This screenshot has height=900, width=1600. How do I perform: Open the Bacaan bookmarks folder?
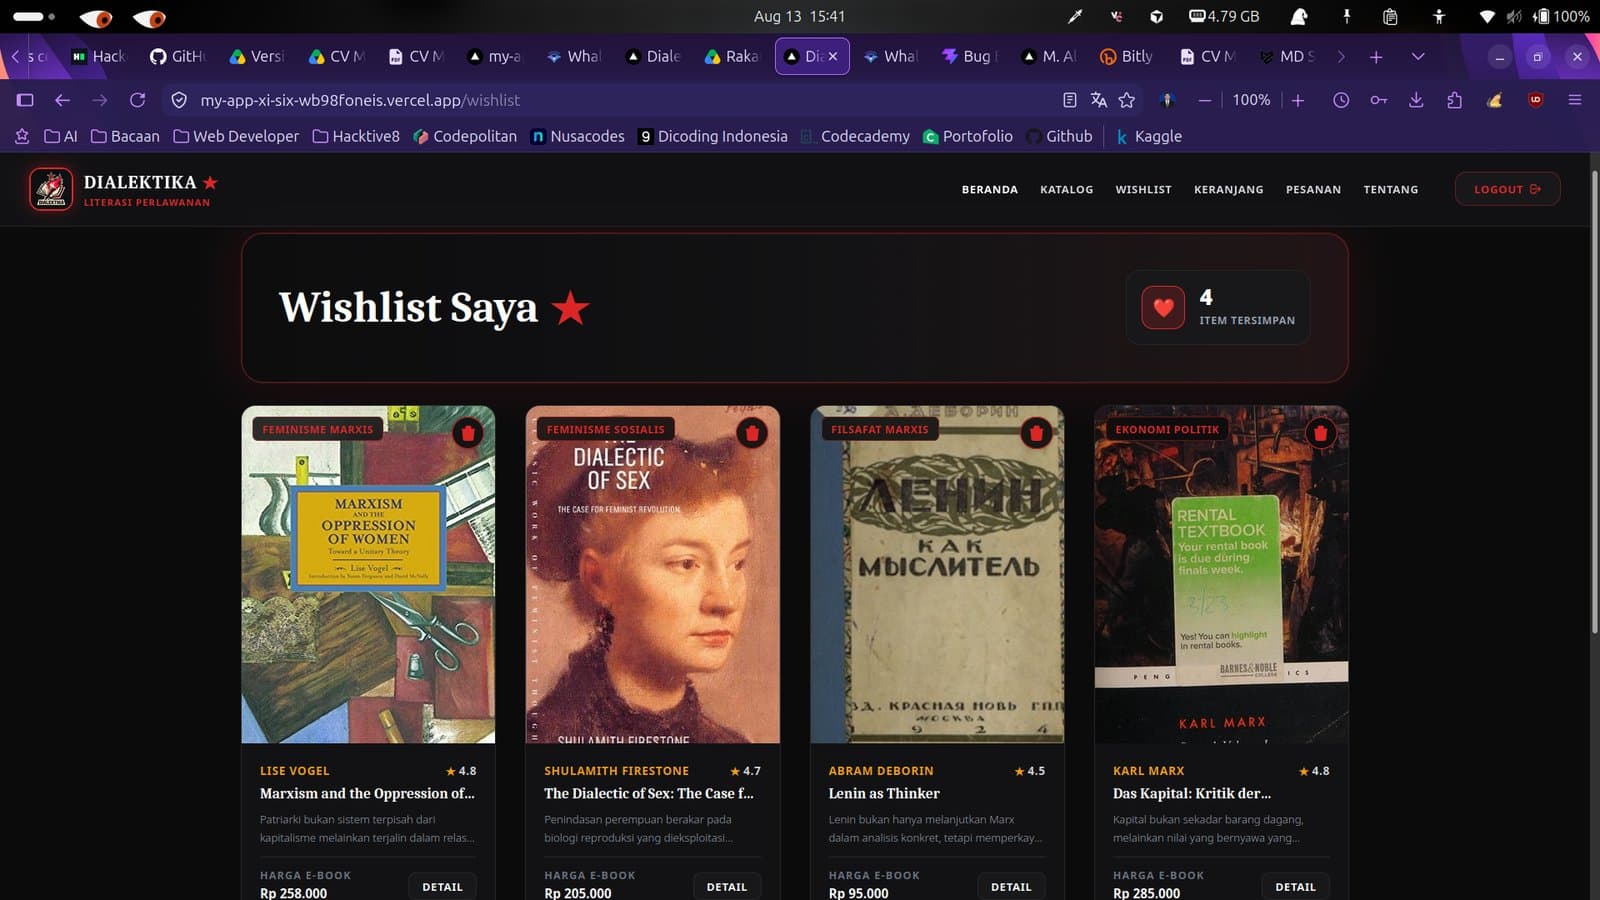point(125,136)
